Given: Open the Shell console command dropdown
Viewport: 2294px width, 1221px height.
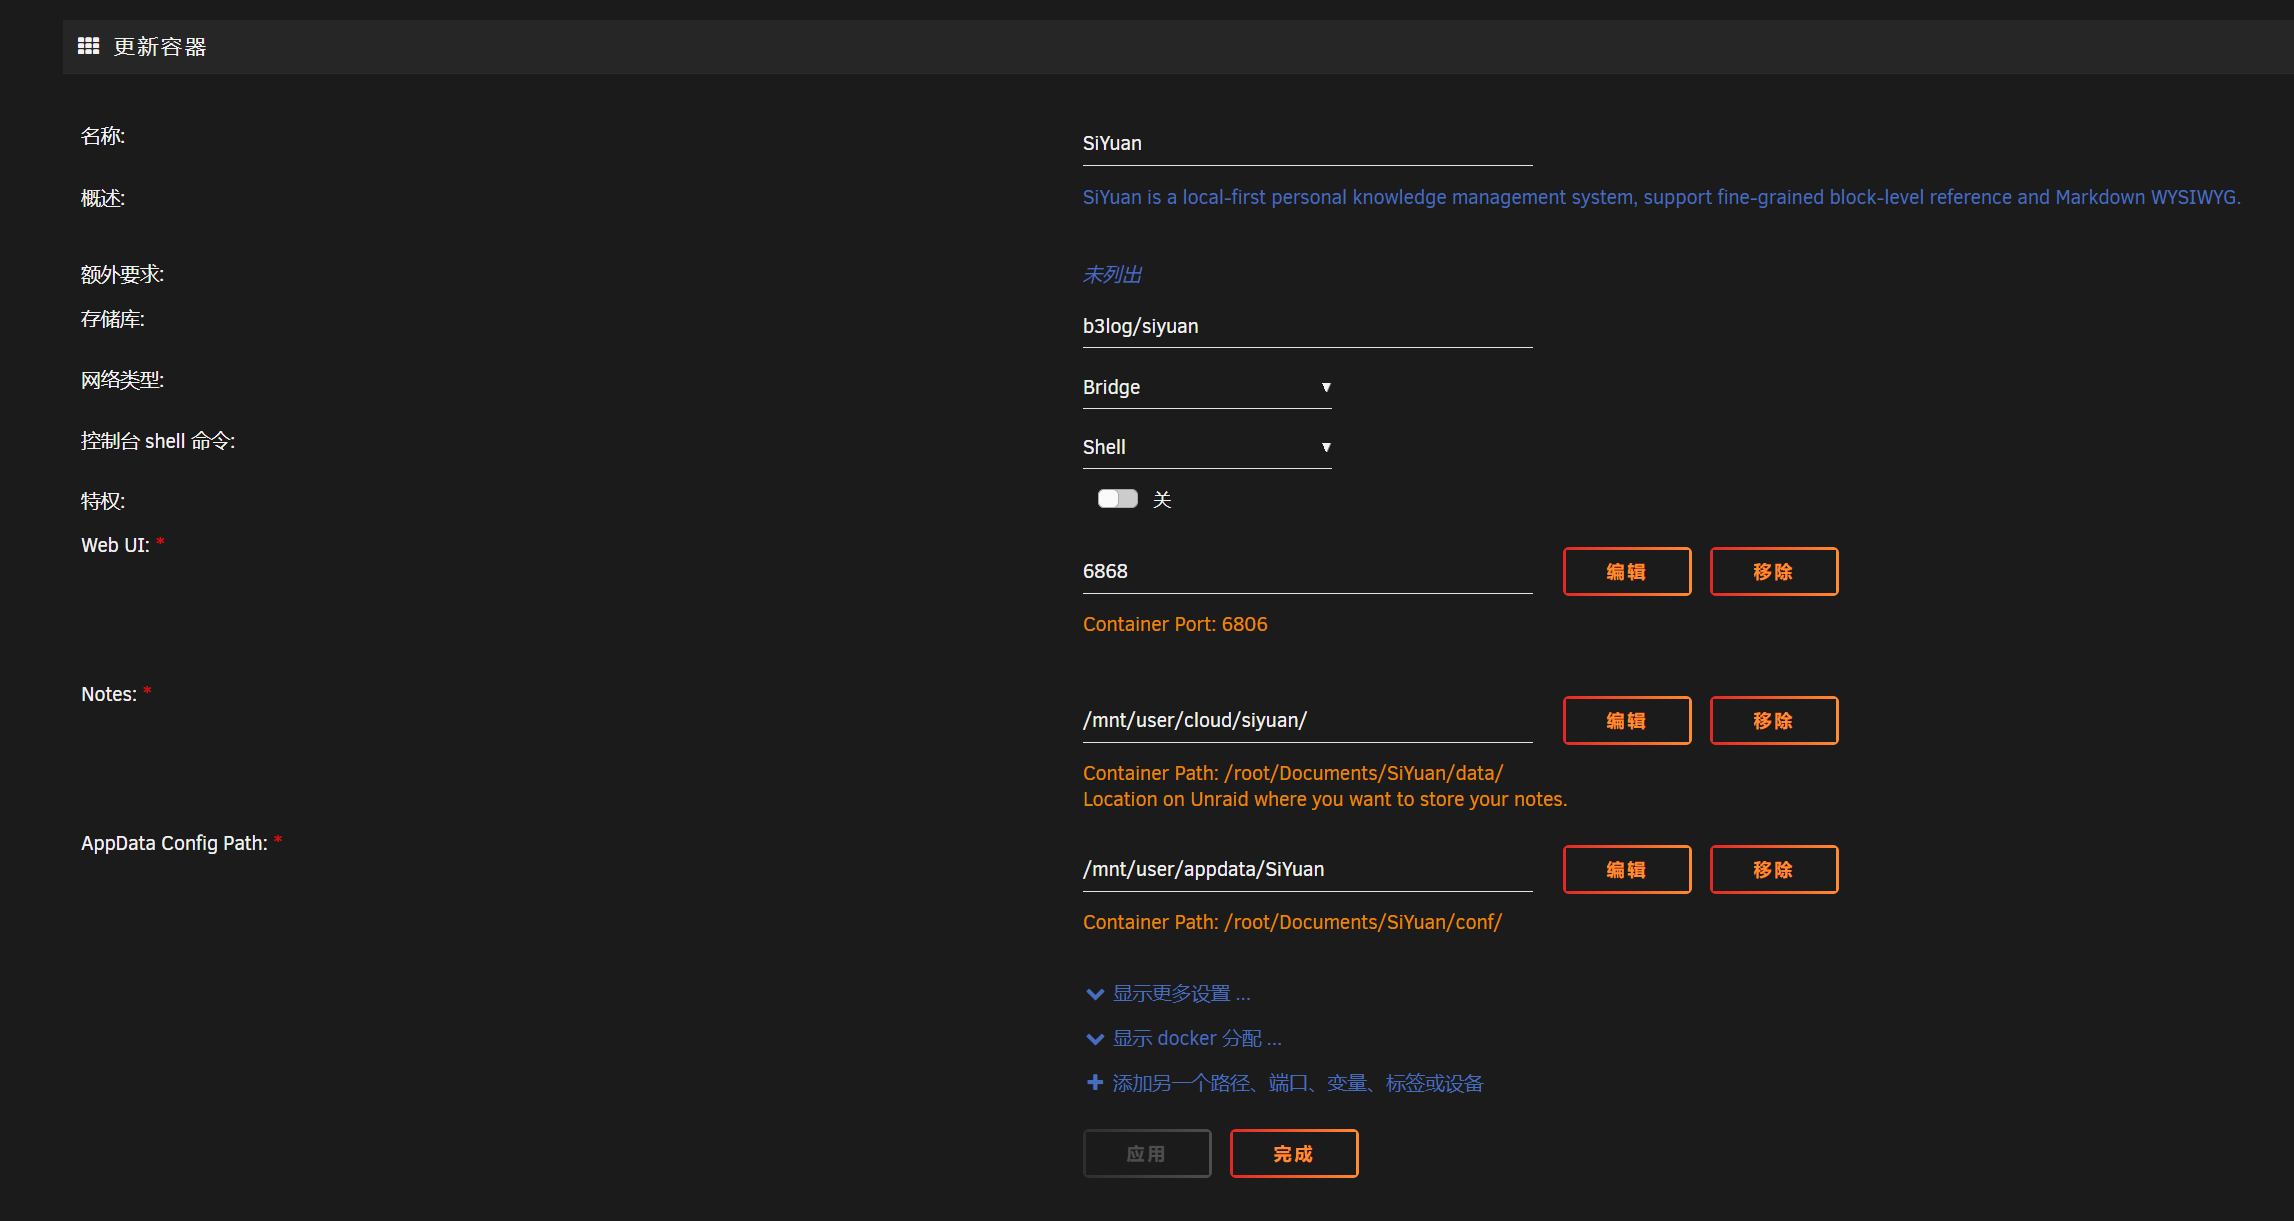Looking at the screenshot, I should [x=1206, y=447].
